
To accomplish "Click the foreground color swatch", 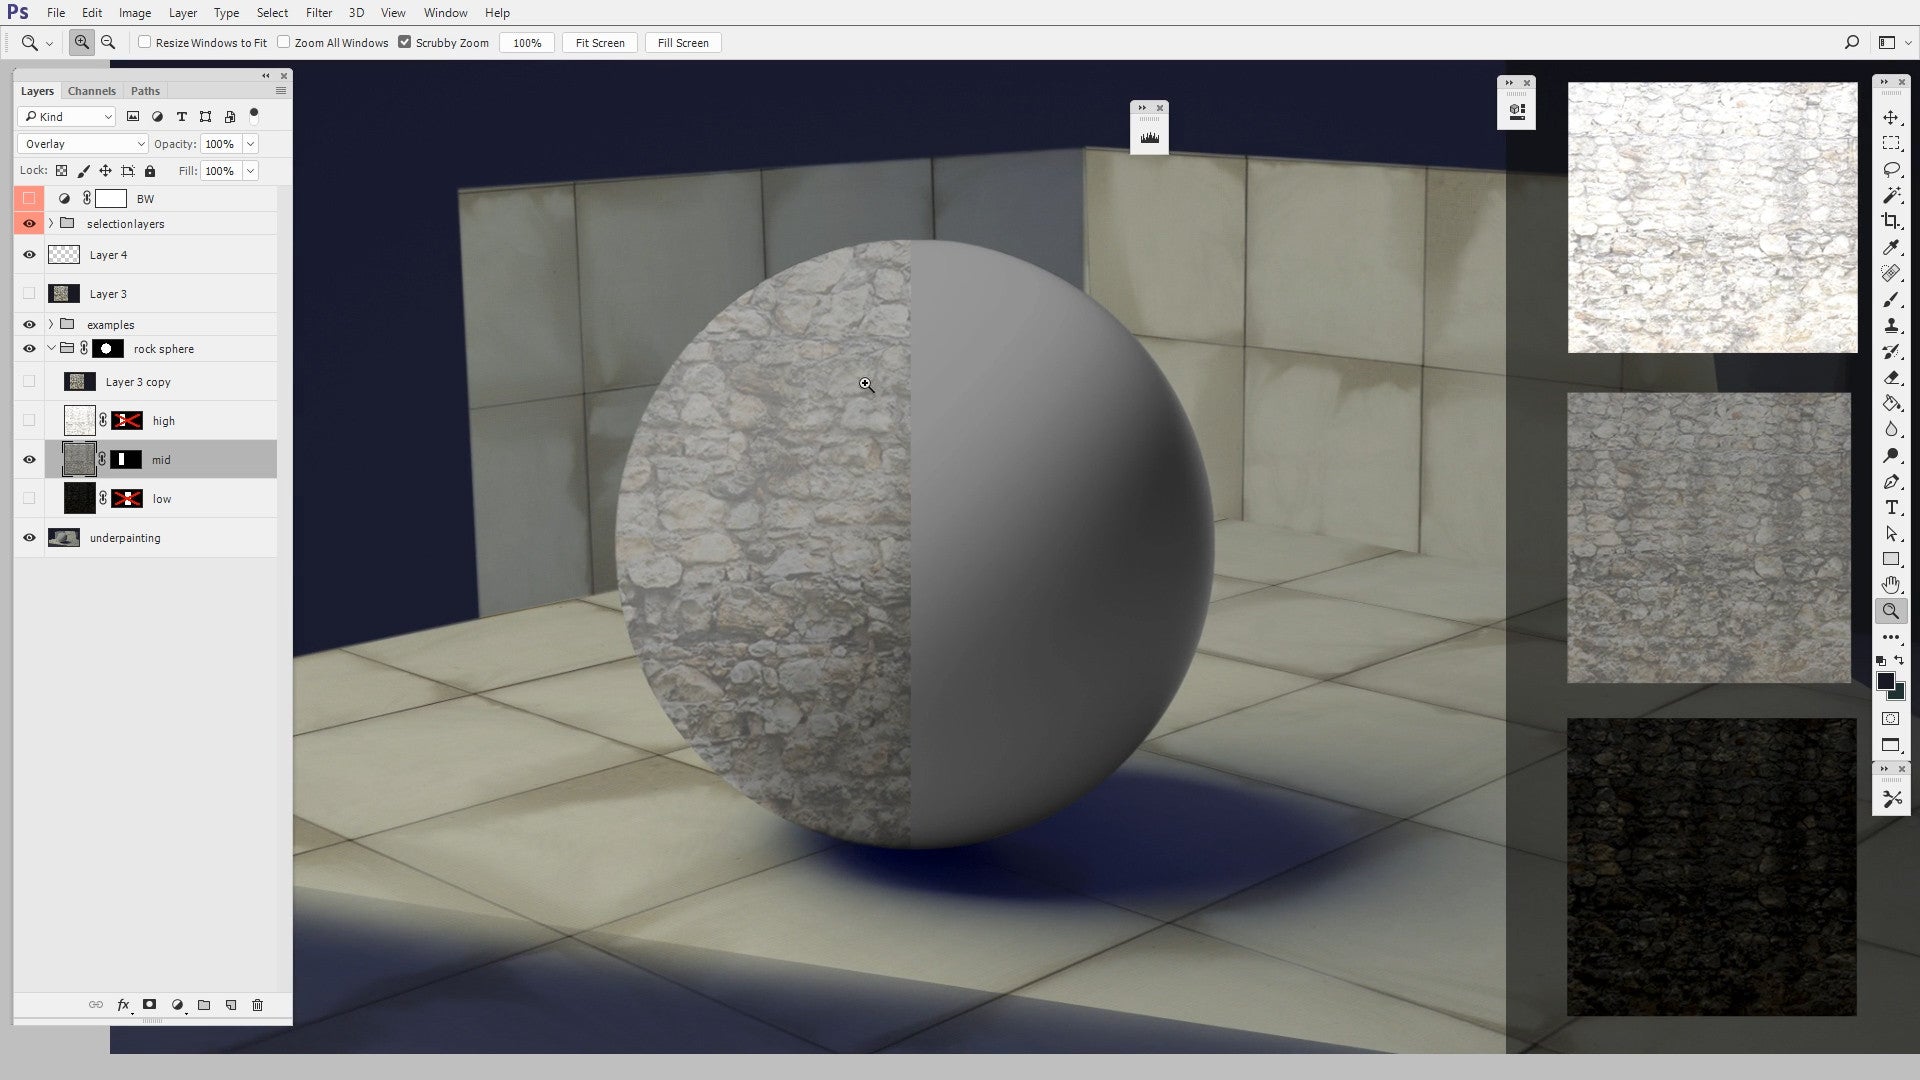I will tap(1886, 683).
